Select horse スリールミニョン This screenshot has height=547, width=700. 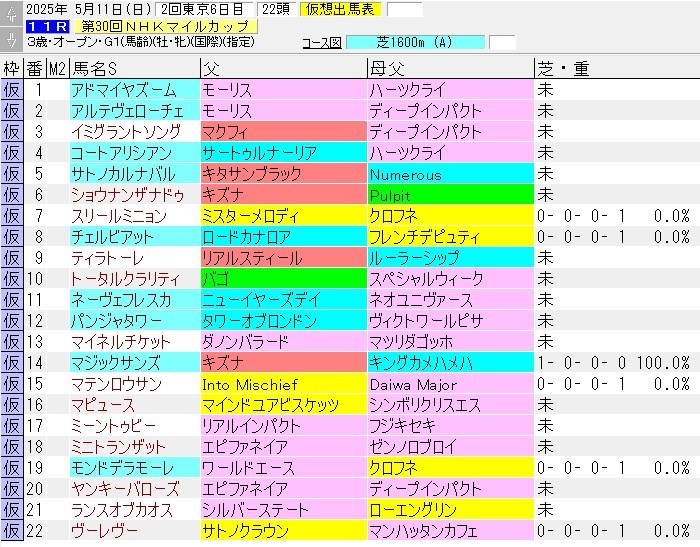click(x=135, y=216)
